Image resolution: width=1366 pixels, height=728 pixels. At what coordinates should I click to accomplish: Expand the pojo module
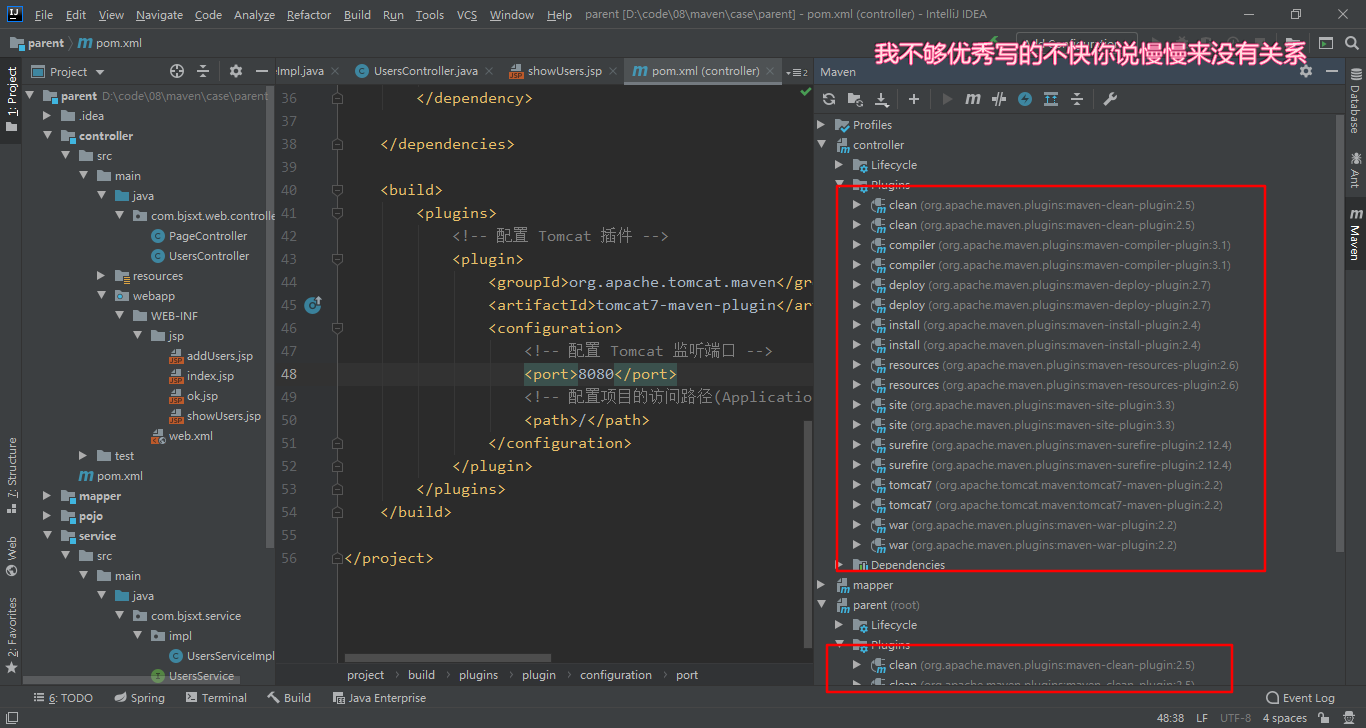point(47,516)
